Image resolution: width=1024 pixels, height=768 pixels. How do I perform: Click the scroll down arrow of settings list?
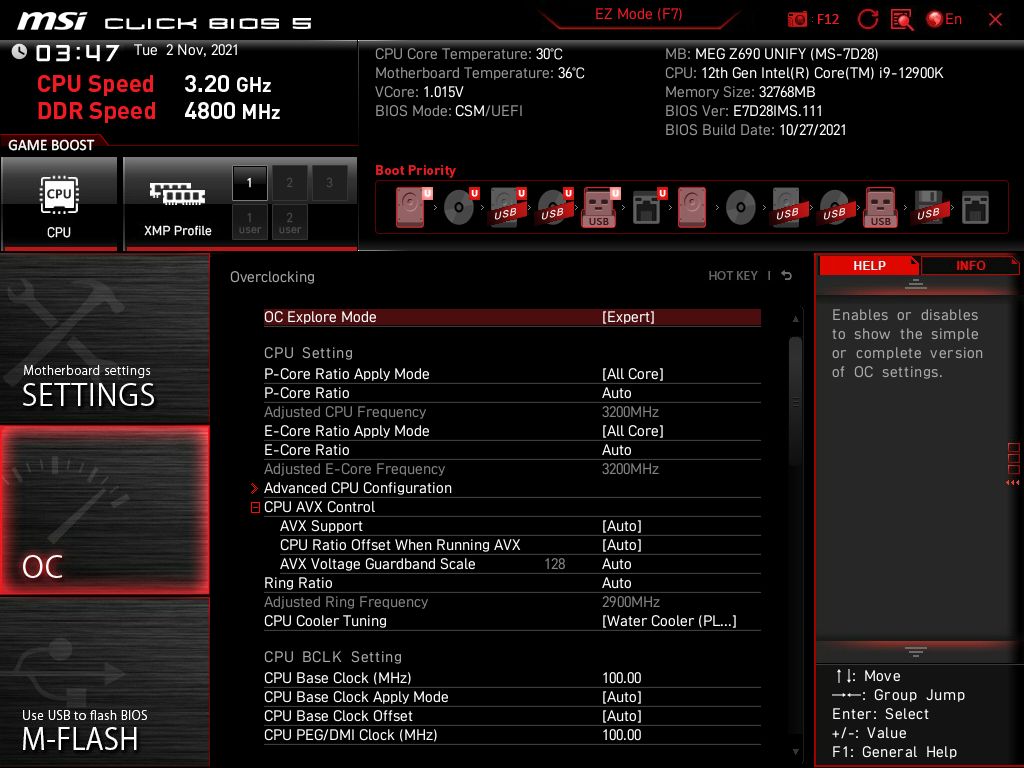pos(795,752)
